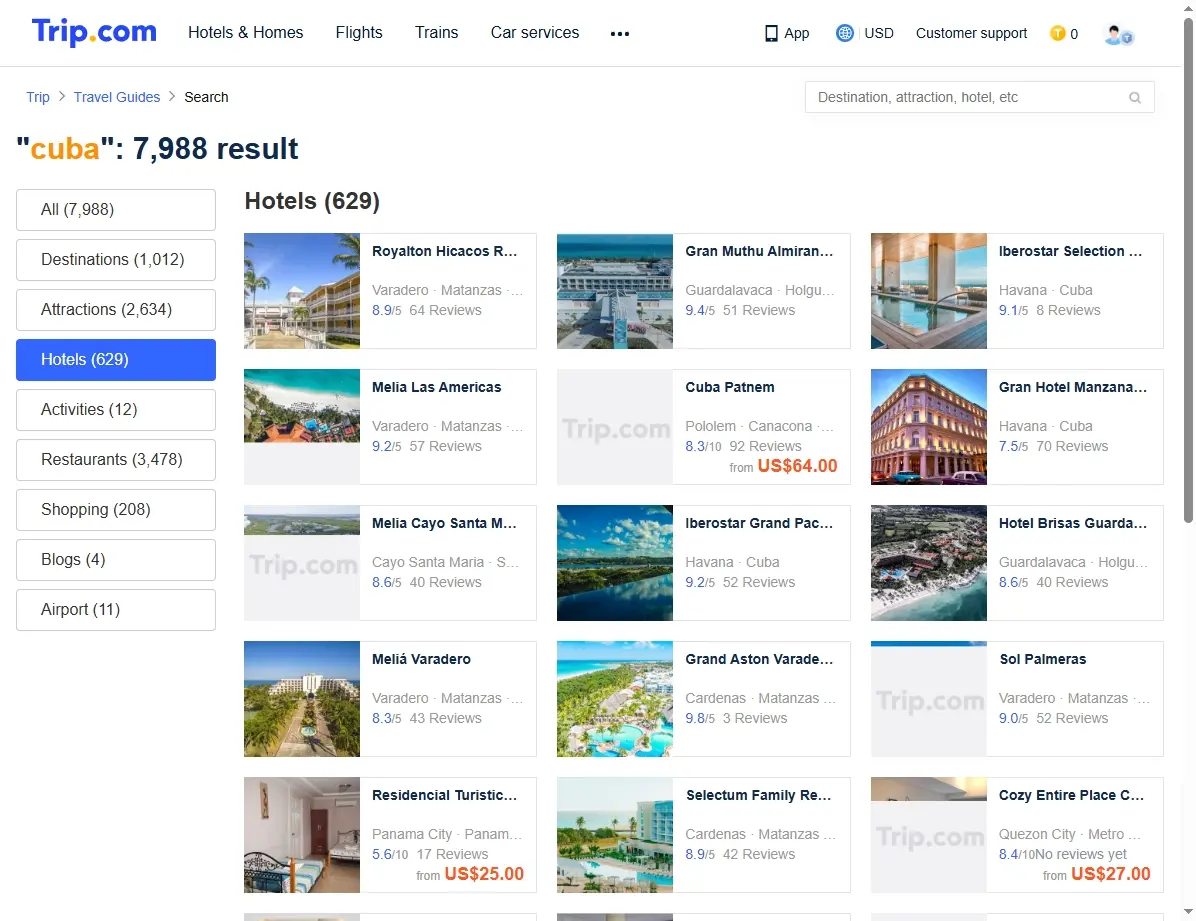Image resolution: width=1196 pixels, height=921 pixels.
Task: Click the US$27.00 price
Action: (1111, 874)
